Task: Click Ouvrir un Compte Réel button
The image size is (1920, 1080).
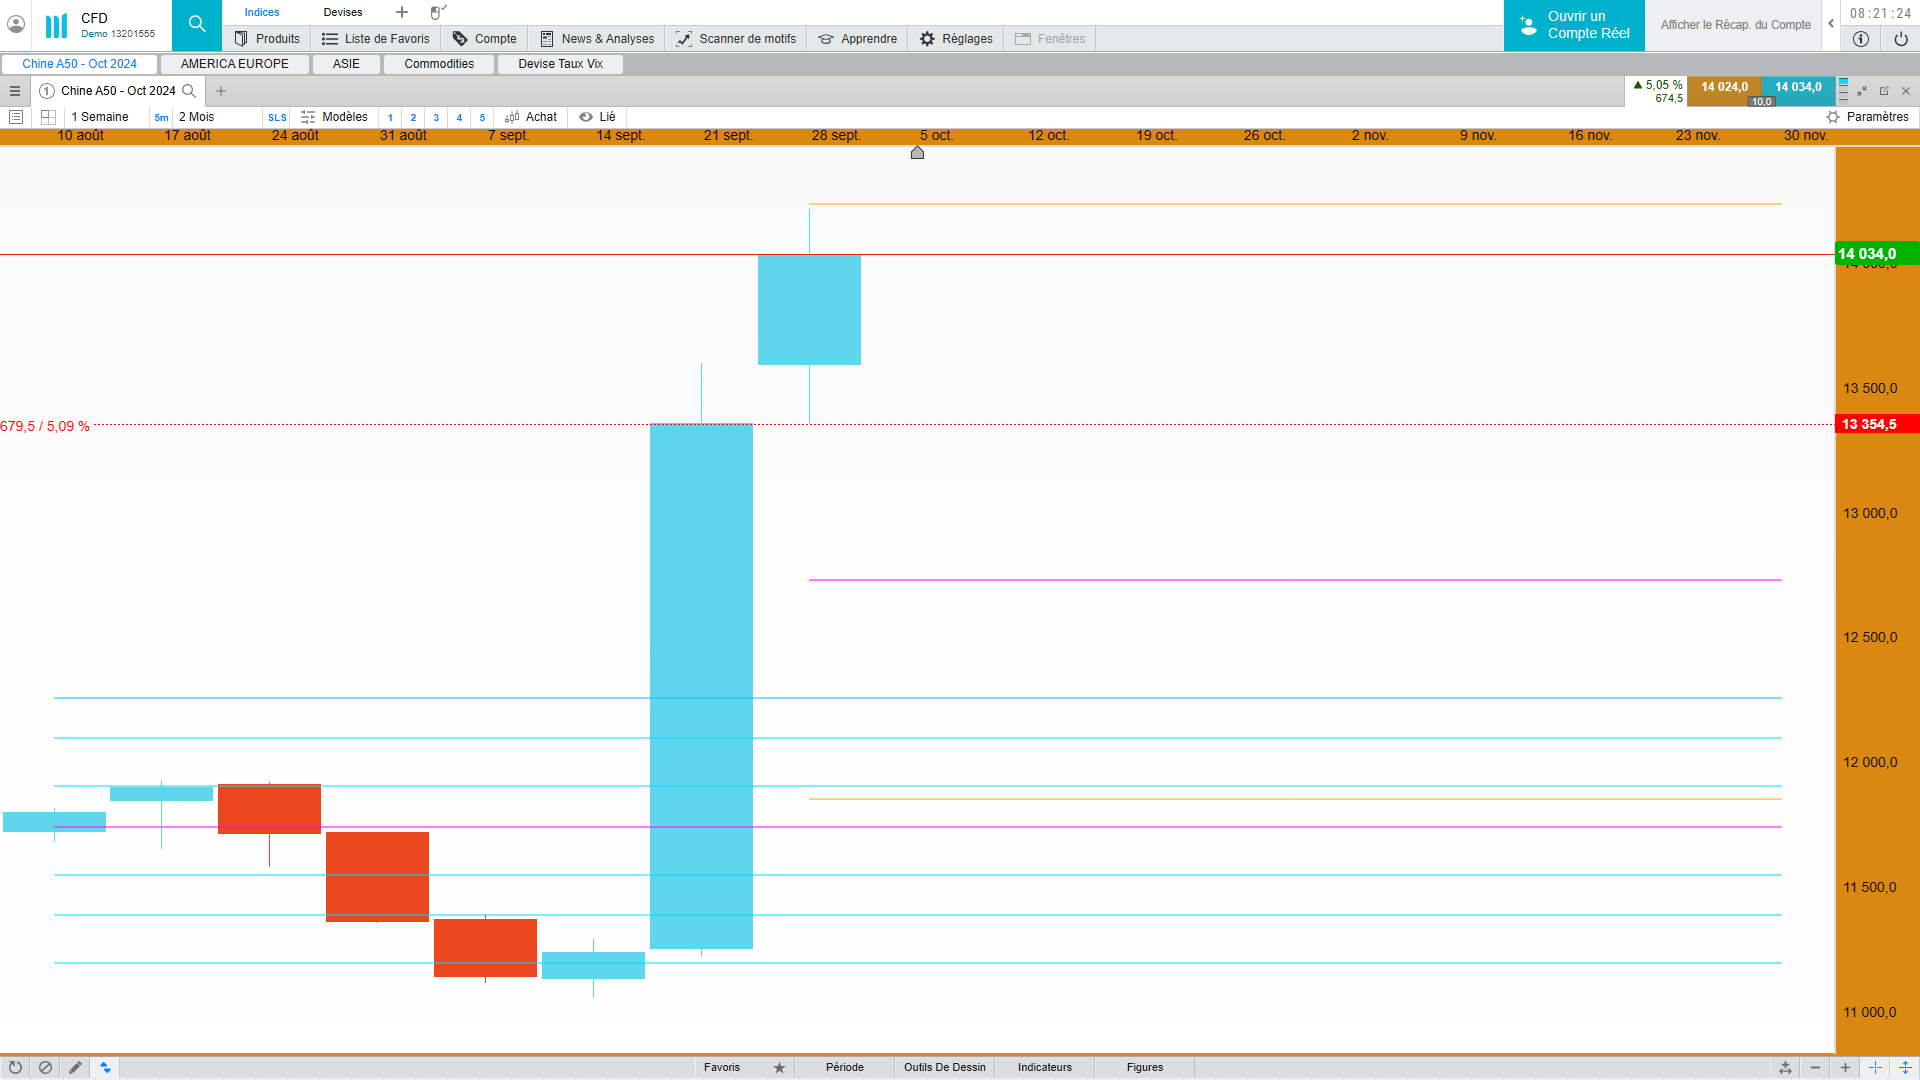Action: coord(1574,25)
